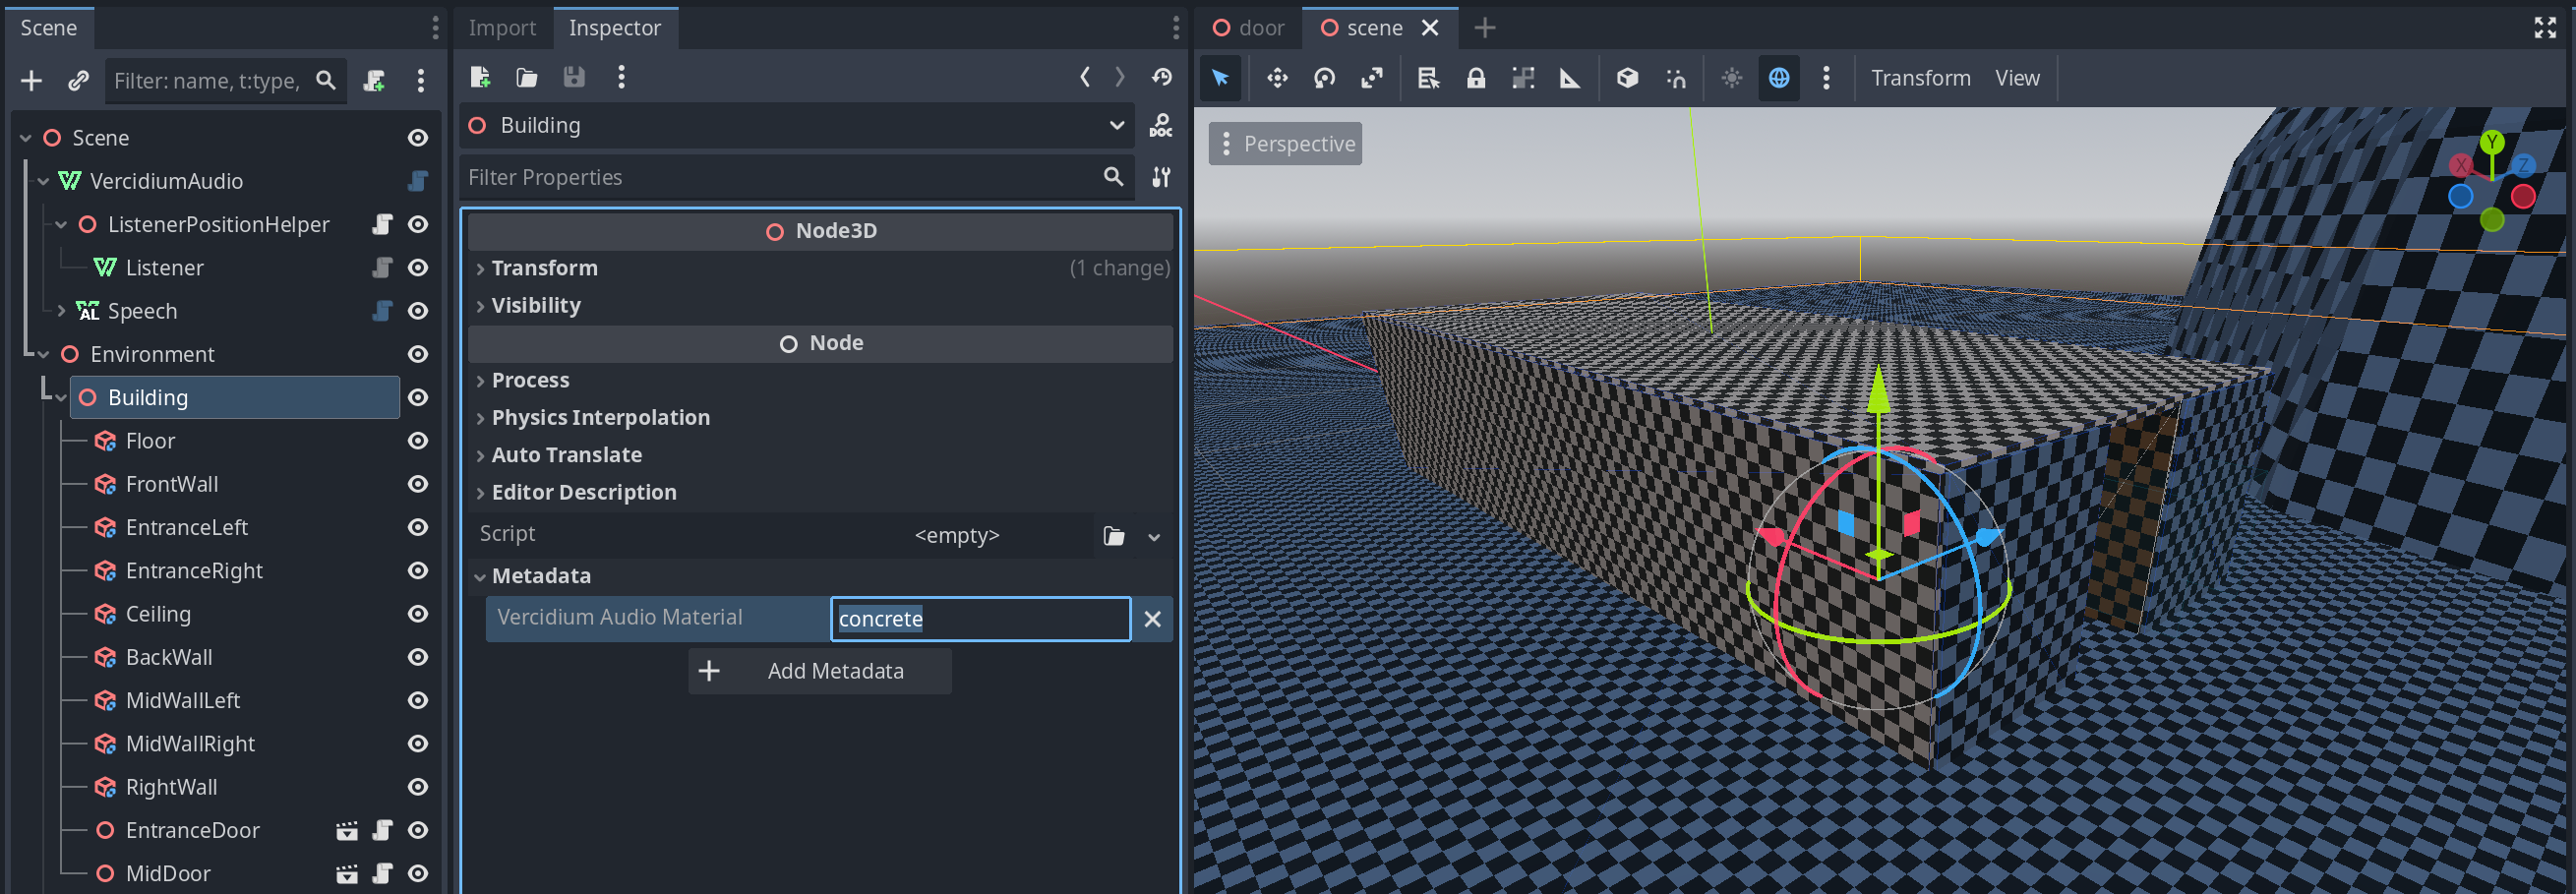The image size is (2576, 894).
Task: Toggle visibility of Scene root node
Action: 418,138
